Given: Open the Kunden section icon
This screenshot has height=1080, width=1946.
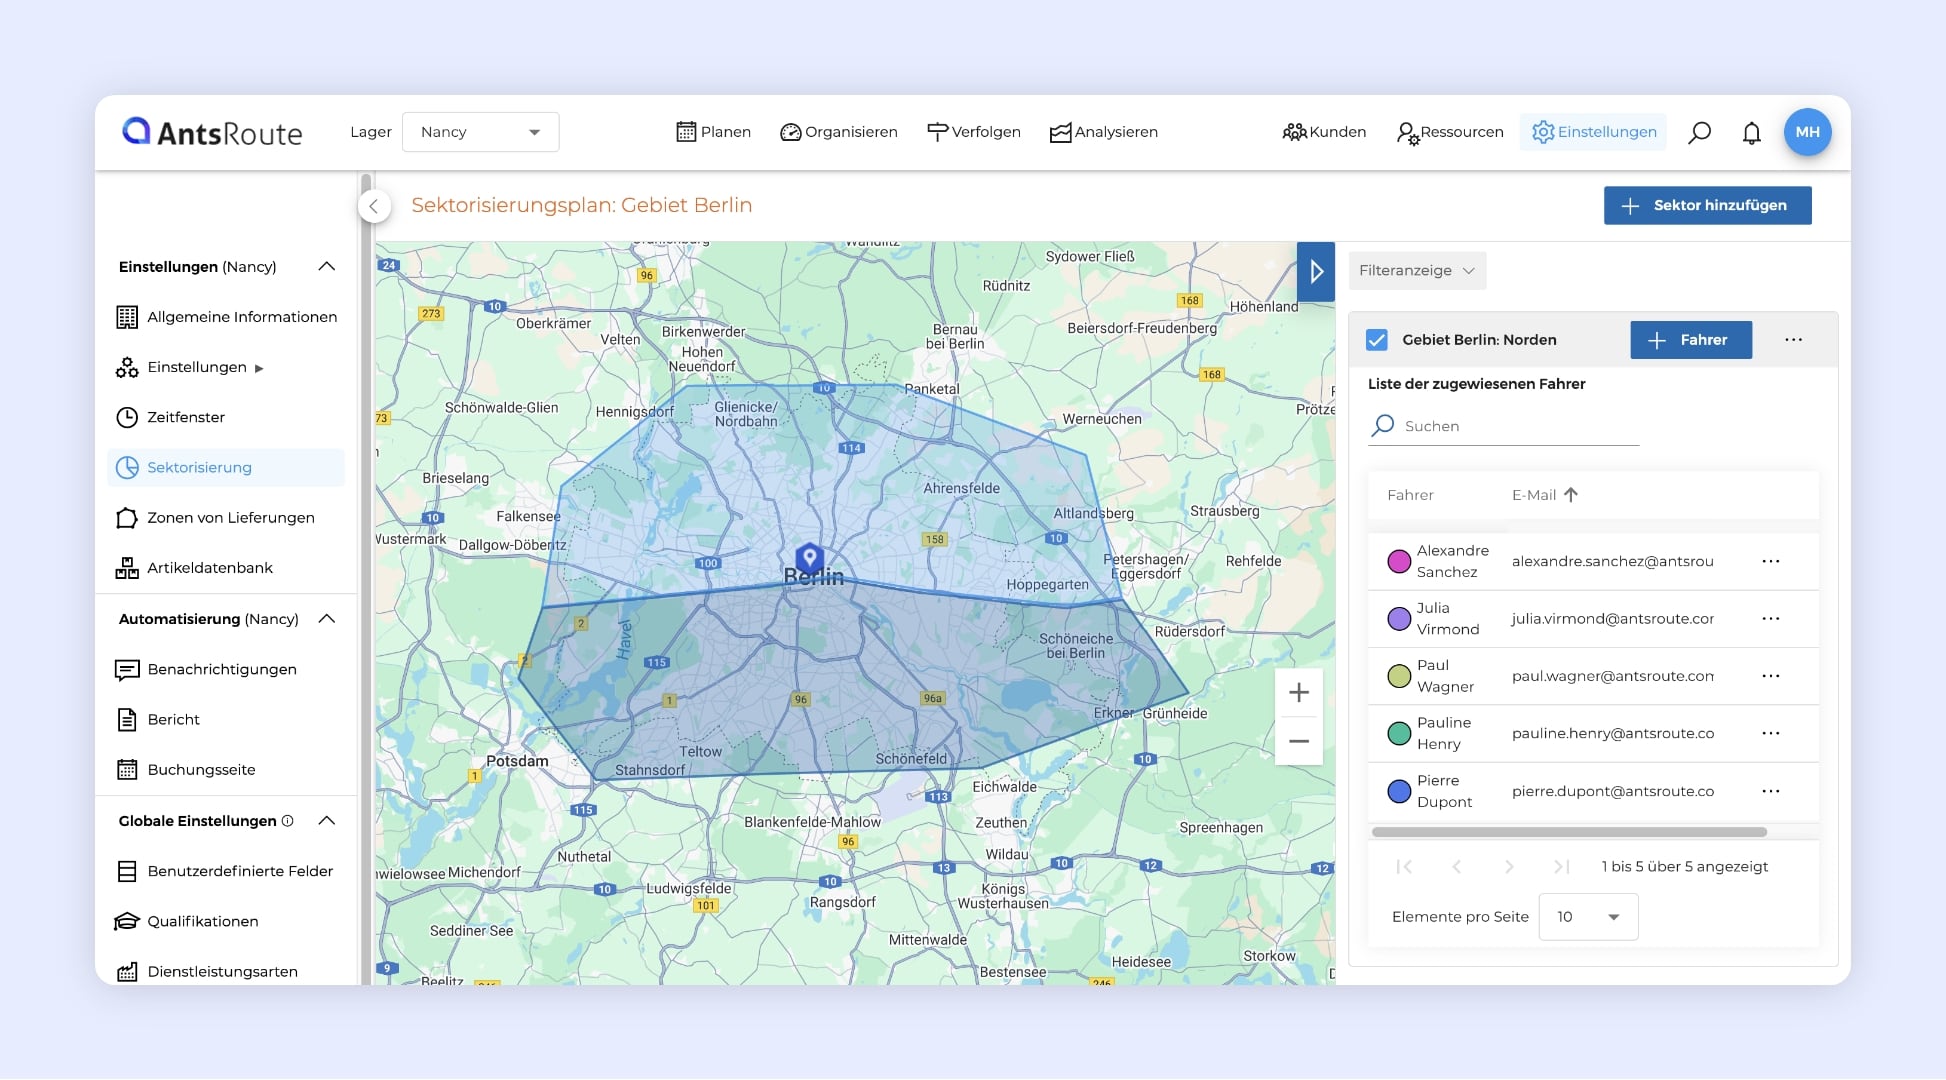Looking at the screenshot, I should click(1293, 131).
